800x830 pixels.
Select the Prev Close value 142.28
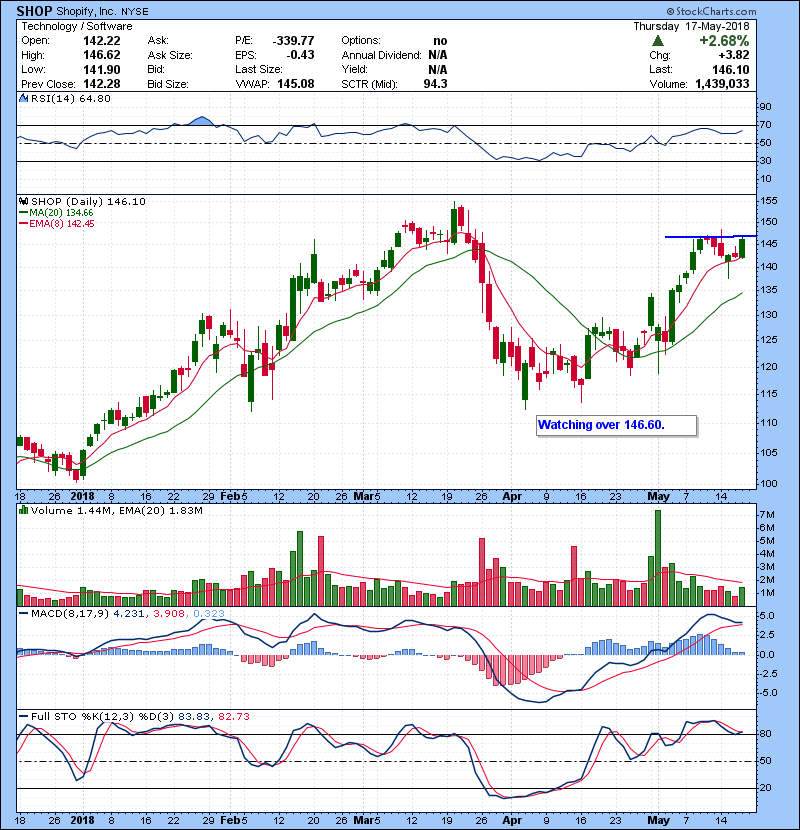click(102, 84)
